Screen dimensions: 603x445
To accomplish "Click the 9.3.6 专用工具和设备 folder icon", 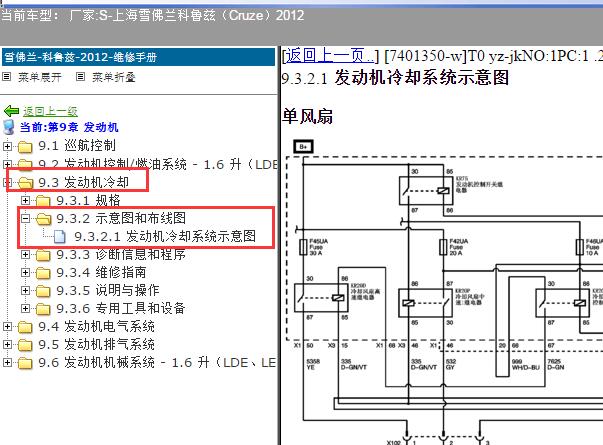I will pyautogui.click(x=43, y=309).
